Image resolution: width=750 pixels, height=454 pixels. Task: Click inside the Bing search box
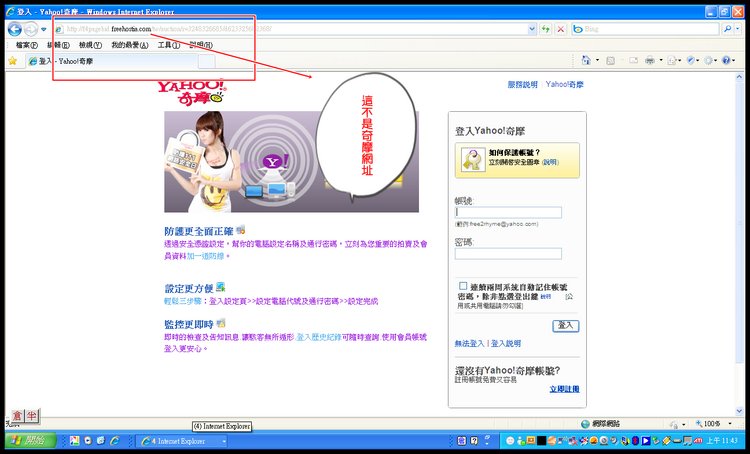[646, 29]
